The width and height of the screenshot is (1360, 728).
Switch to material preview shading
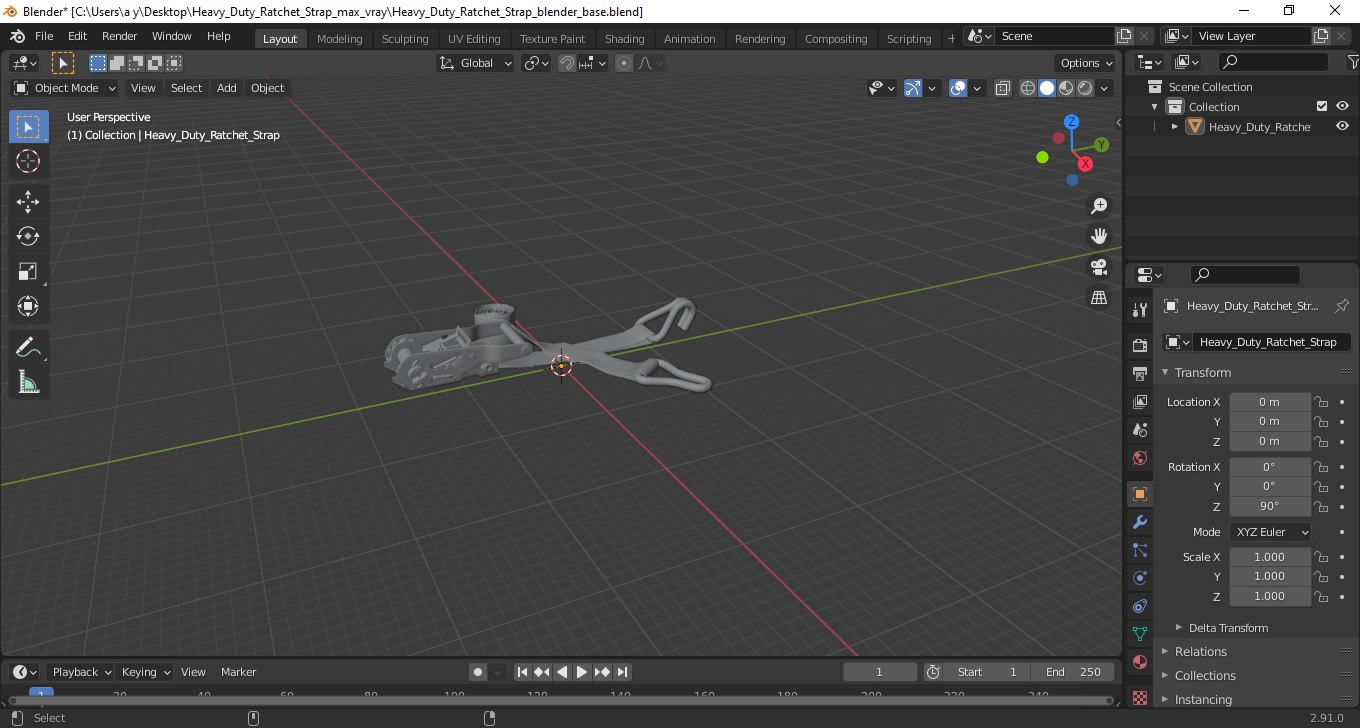tap(1066, 88)
